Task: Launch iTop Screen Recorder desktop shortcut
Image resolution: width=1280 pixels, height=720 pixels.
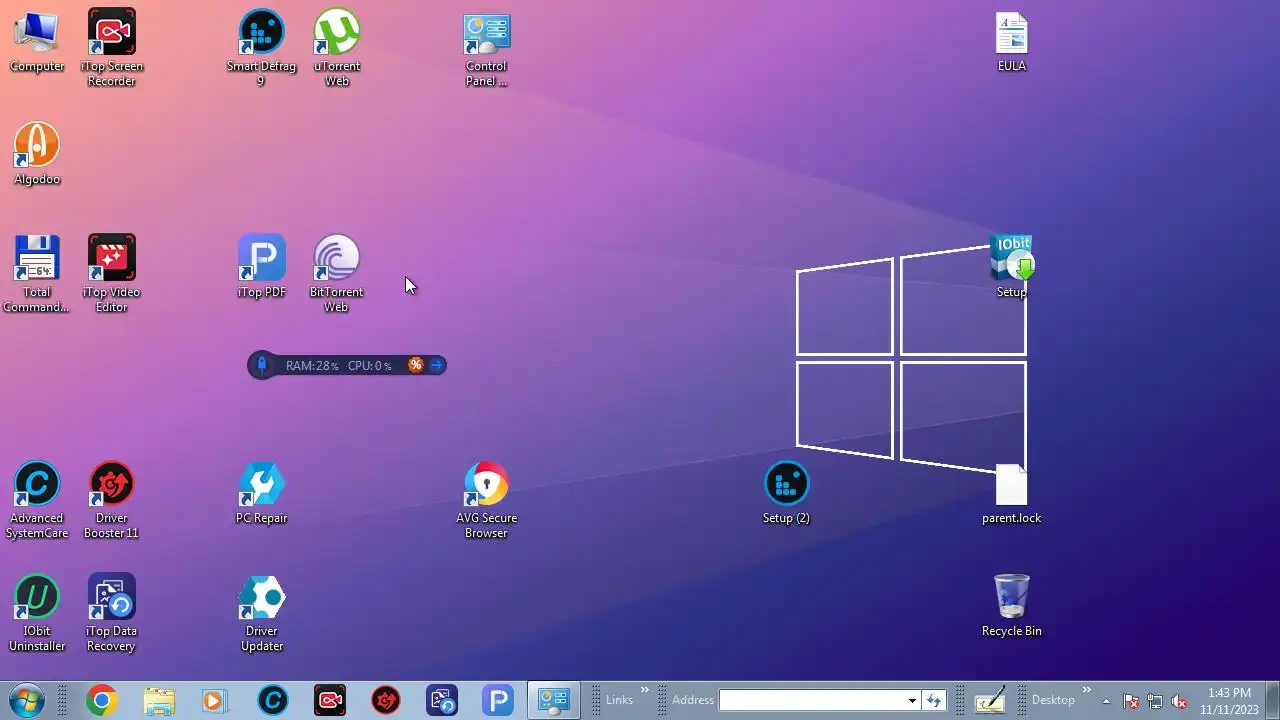Action: click(x=111, y=47)
